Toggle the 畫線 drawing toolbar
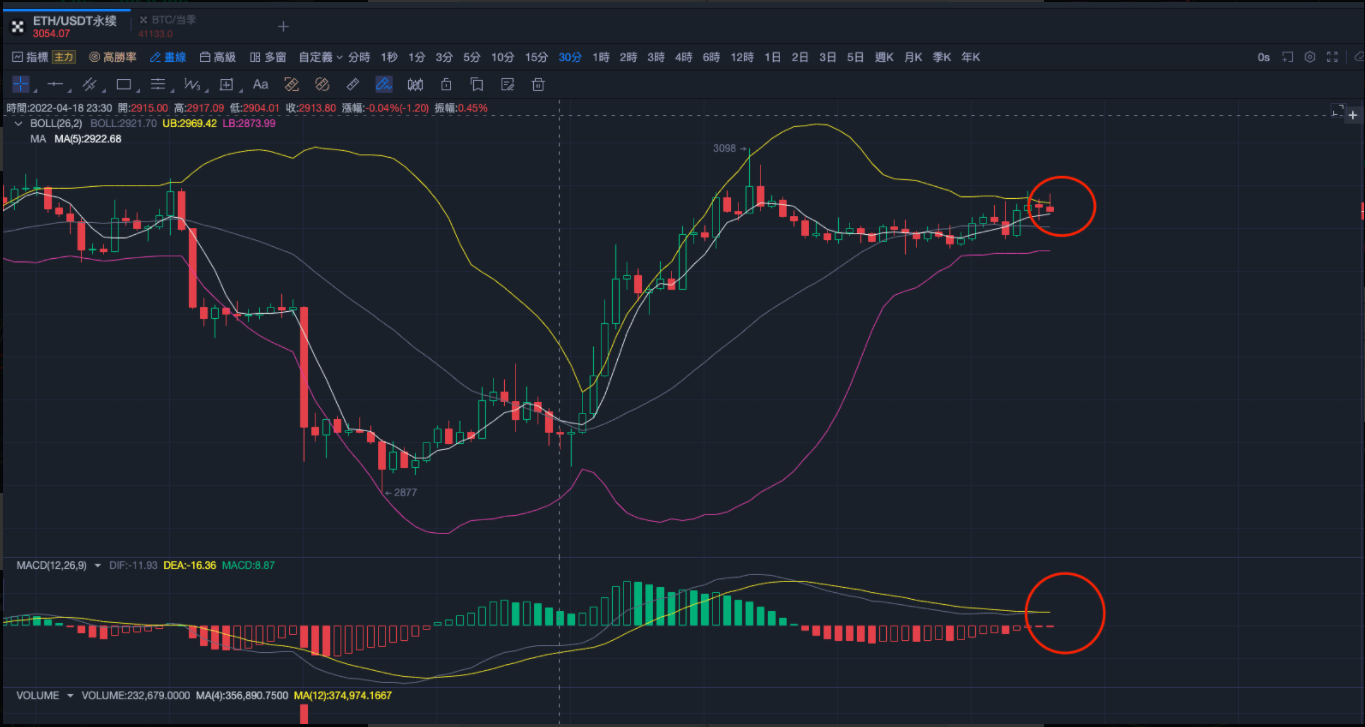1365x727 pixels. [168, 57]
